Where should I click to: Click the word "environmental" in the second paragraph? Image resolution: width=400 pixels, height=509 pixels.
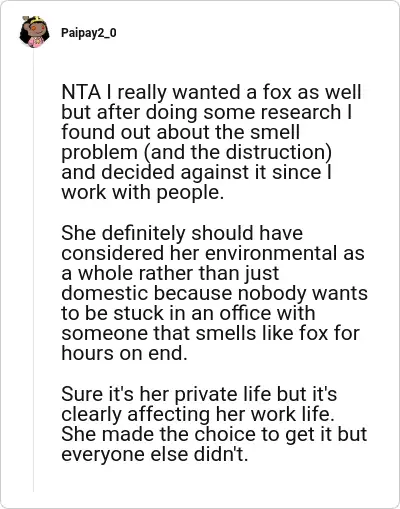[271, 253]
